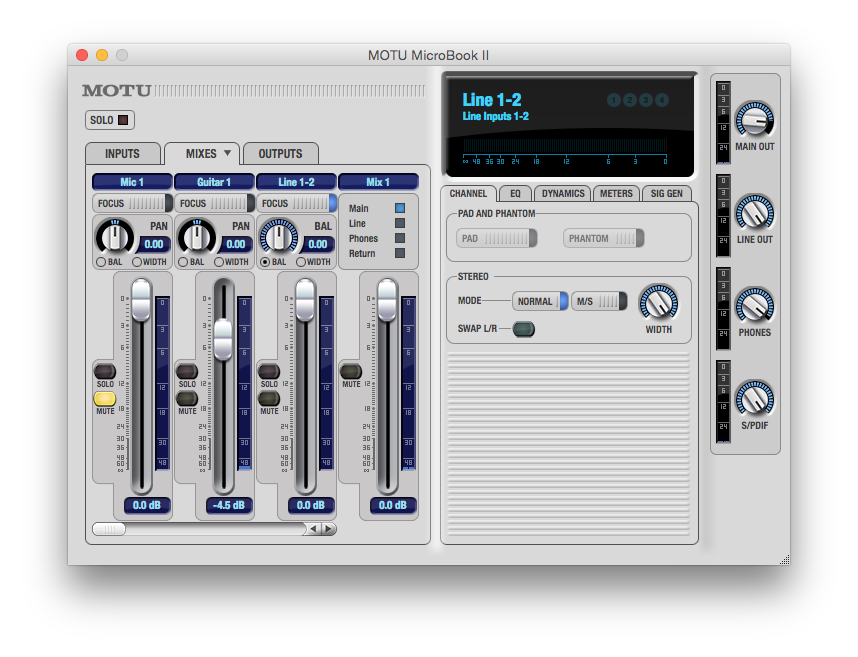
Task: Select BAL mode for Guitar 1
Action: coord(183,262)
